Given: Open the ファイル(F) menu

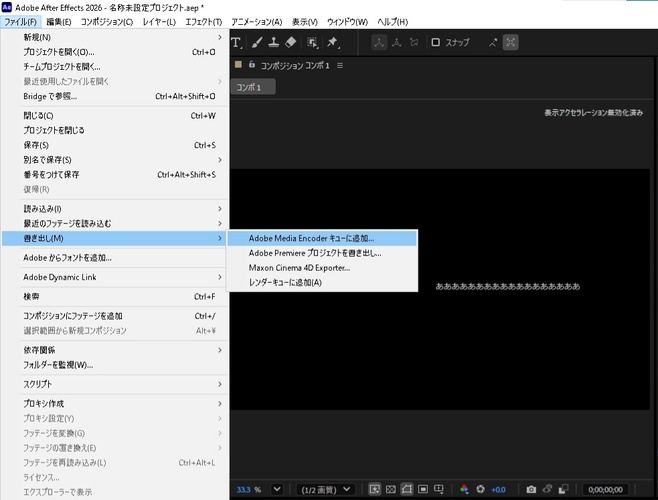Looking at the screenshot, I should click(21, 22).
